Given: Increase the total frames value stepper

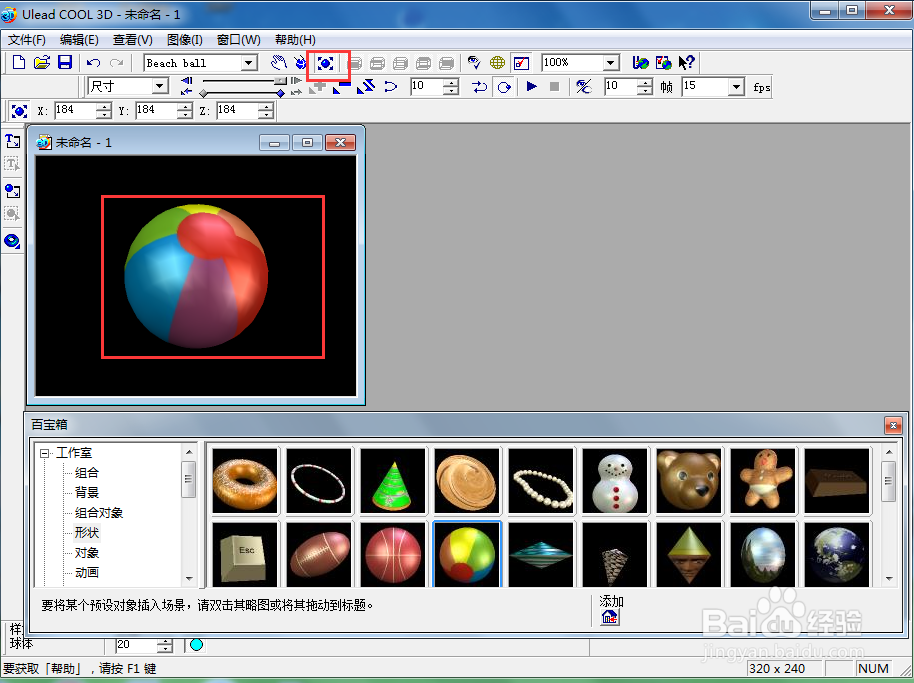Looking at the screenshot, I should [x=644, y=83].
